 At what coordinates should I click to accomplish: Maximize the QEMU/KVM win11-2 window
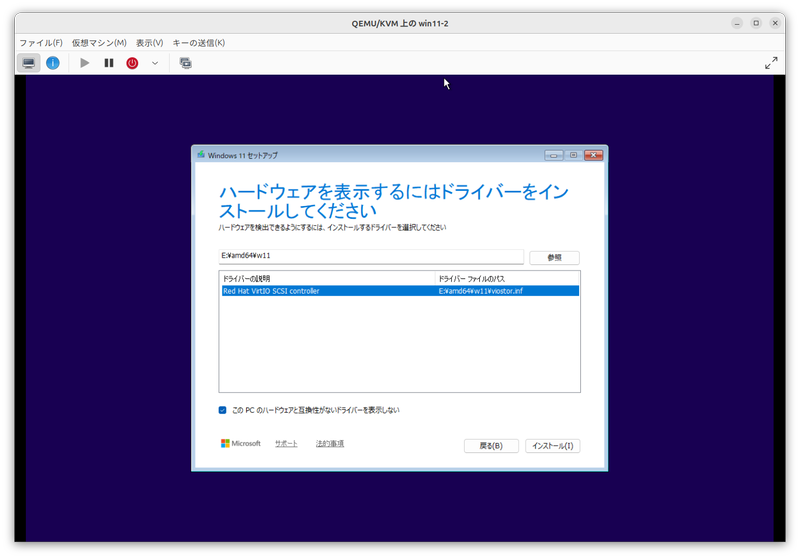(x=756, y=23)
